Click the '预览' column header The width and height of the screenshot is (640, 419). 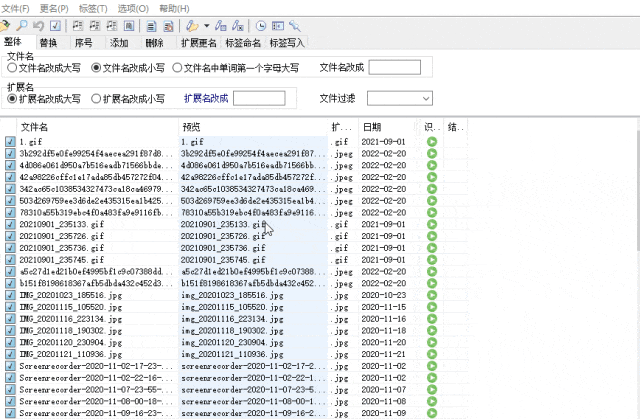pos(253,127)
